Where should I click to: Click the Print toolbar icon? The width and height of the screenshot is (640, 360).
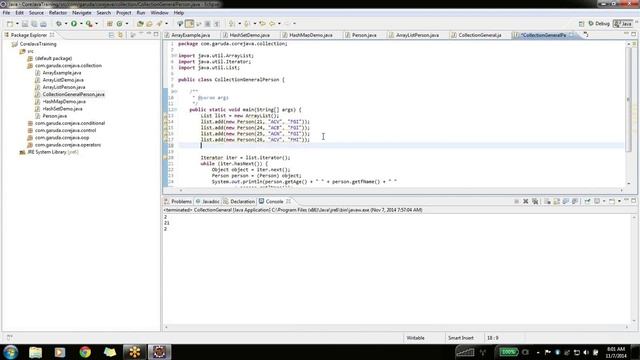click(x=43, y=24)
